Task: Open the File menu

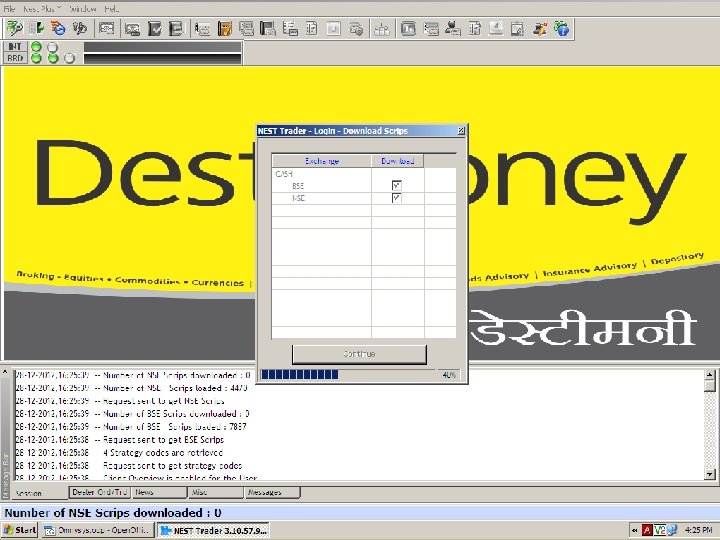Action: tap(9, 9)
